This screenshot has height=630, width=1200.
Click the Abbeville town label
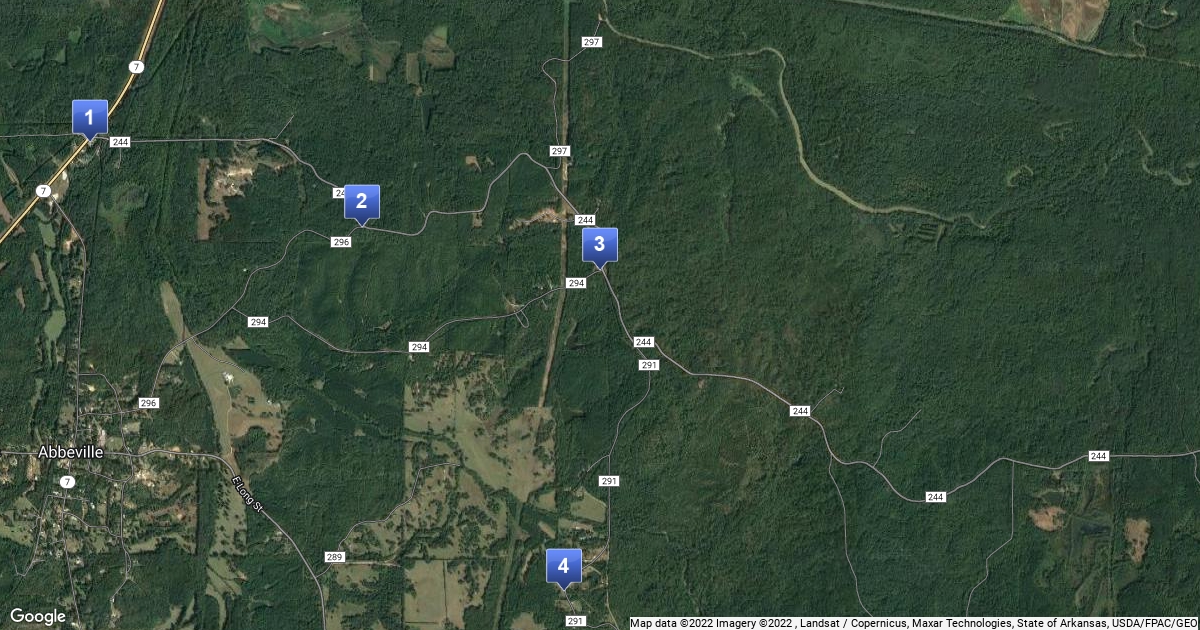click(71, 452)
